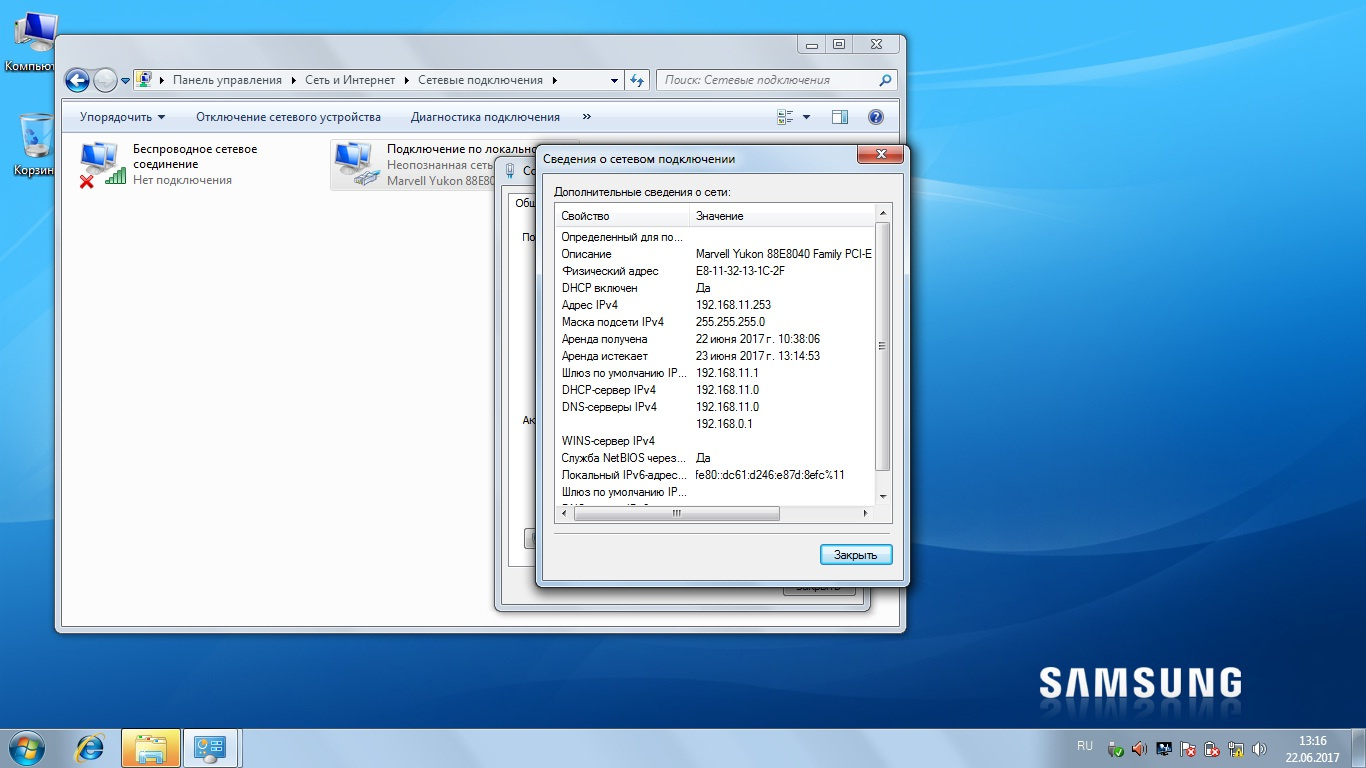This screenshot has height=768, width=1366.
Task: Click the details list horizontal scrollbar thumb
Action: coord(676,514)
